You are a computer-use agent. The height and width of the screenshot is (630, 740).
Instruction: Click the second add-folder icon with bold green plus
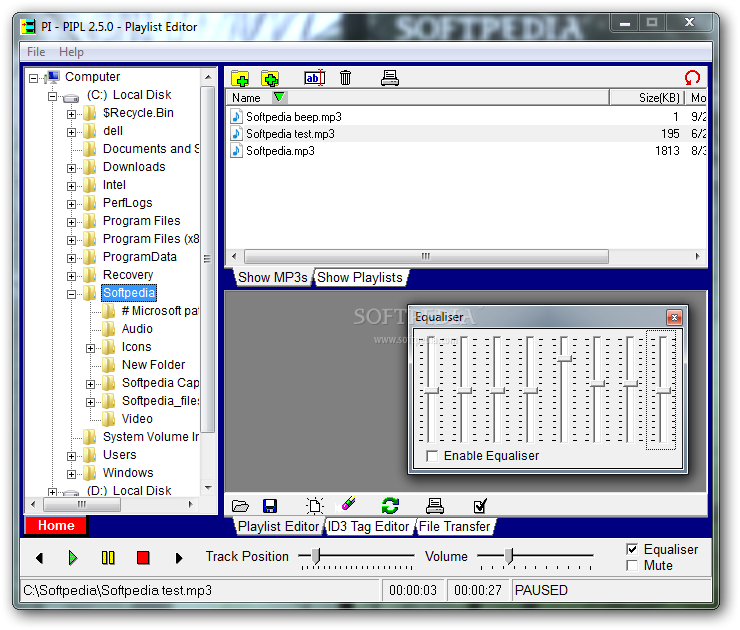(x=270, y=78)
